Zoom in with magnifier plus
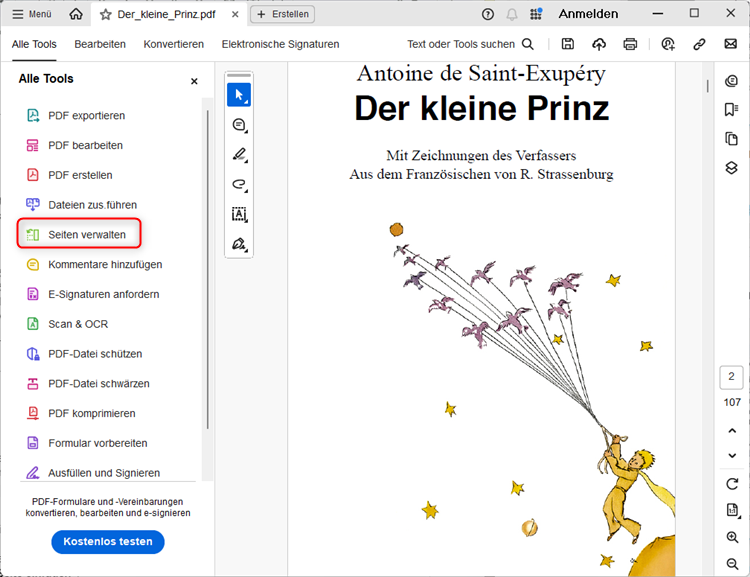Image resolution: width=750 pixels, height=577 pixels. [732, 537]
